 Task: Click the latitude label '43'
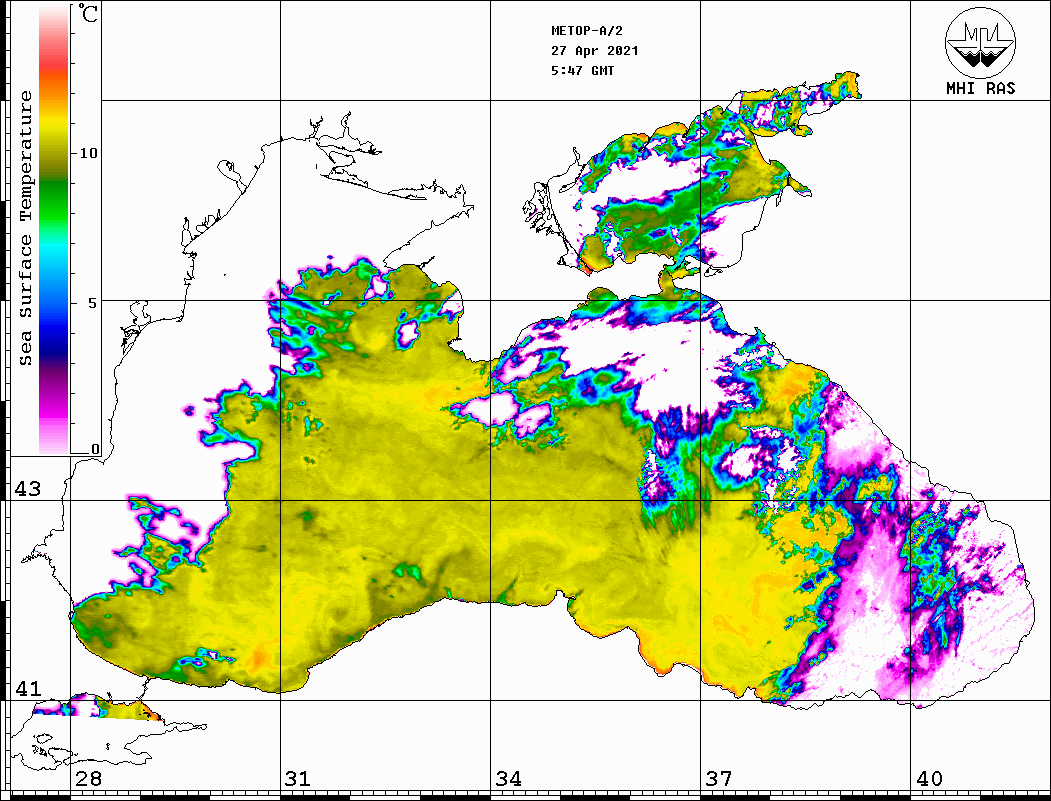point(27,489)
